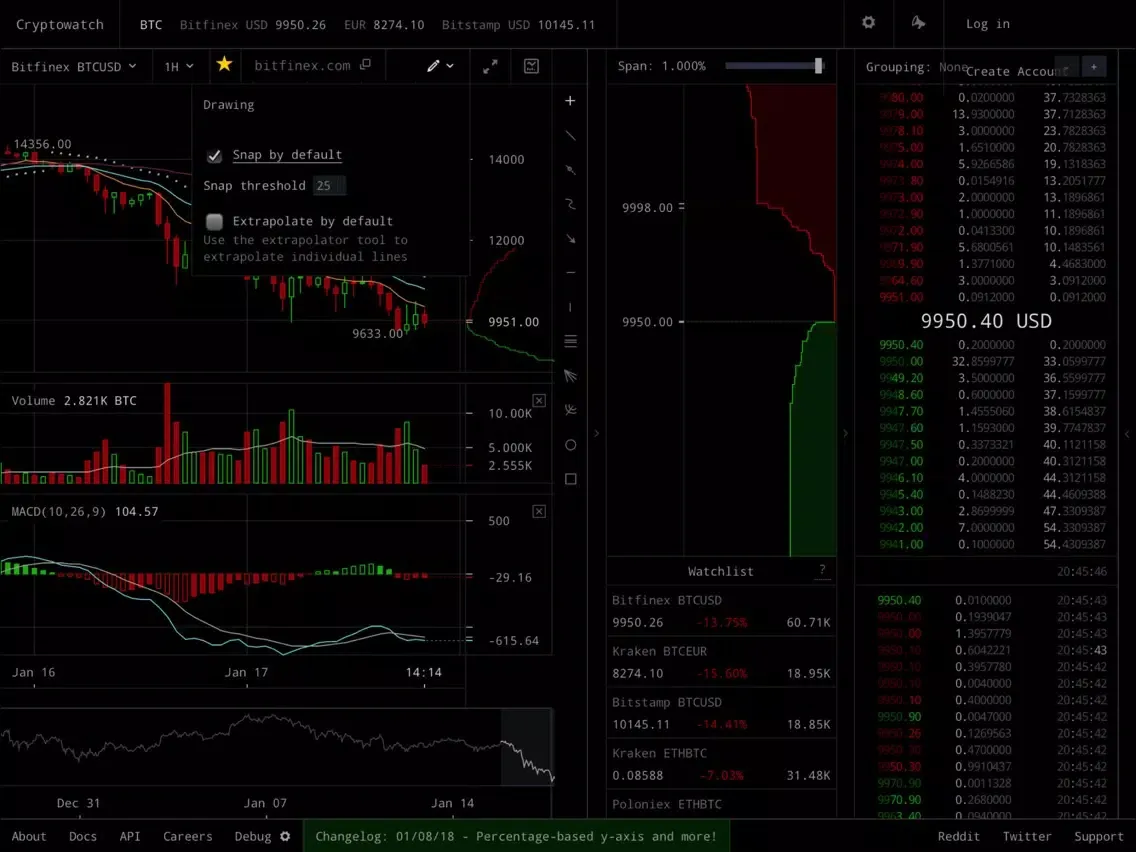Toggle fullscreen chart with expand arrows icon
The height and width of the screenshot is (852, 1136).
pos(490,66)
